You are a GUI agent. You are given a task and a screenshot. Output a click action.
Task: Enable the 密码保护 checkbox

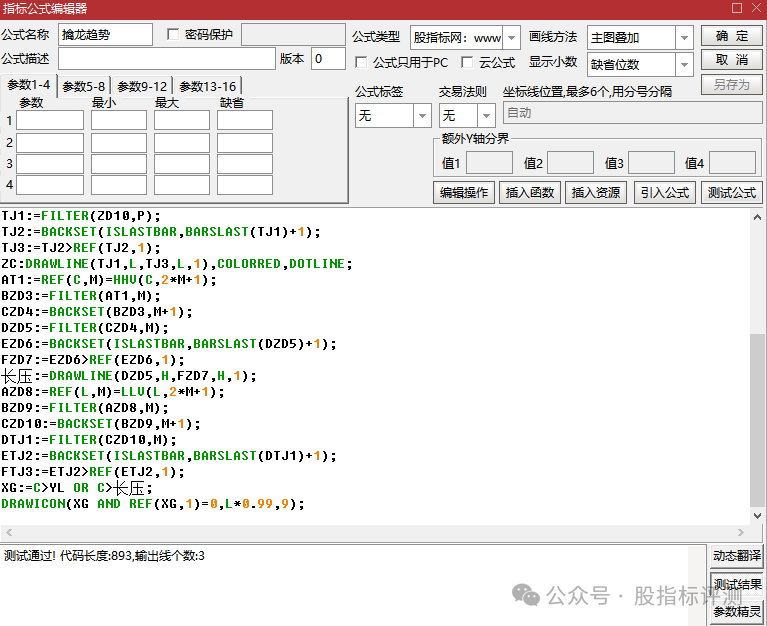174,35
